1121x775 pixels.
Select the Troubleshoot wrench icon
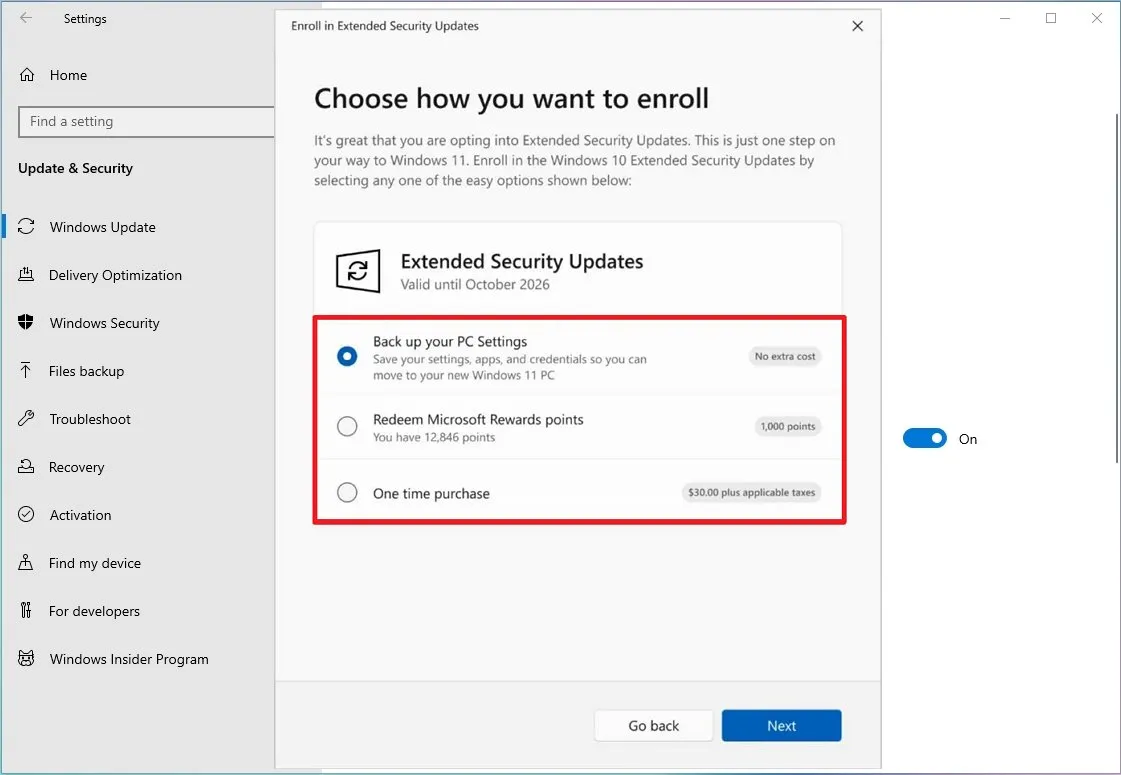pyautogui.click(x=28, y=419)
